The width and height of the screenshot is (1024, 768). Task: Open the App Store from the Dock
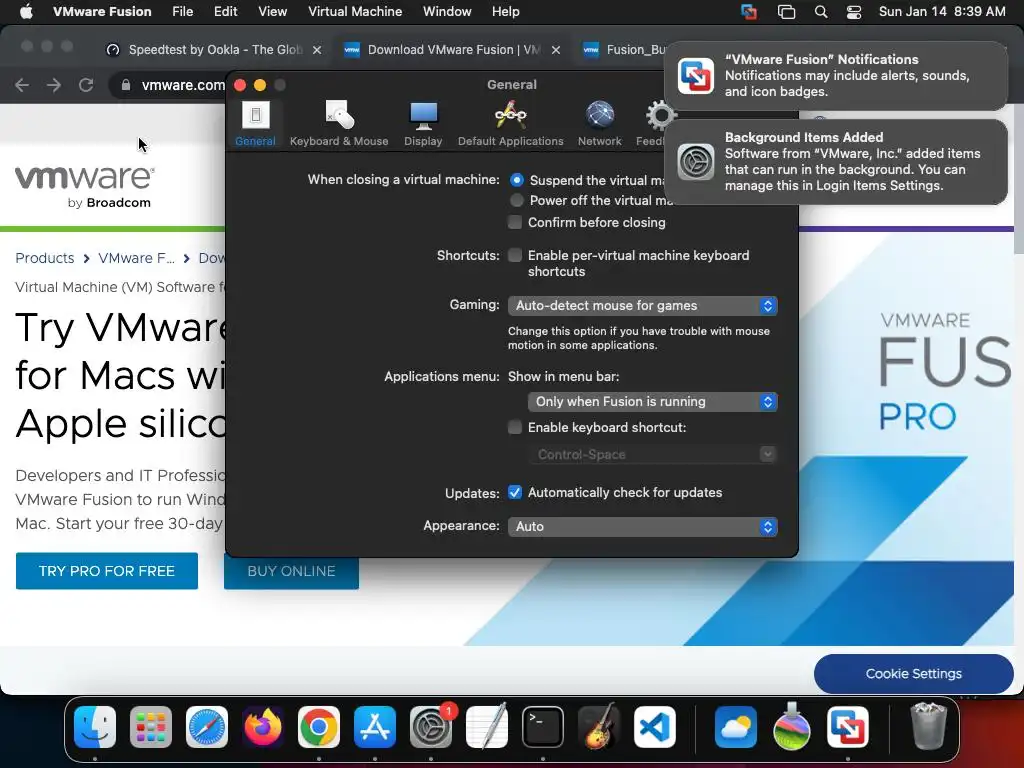[x=375, y=727]
